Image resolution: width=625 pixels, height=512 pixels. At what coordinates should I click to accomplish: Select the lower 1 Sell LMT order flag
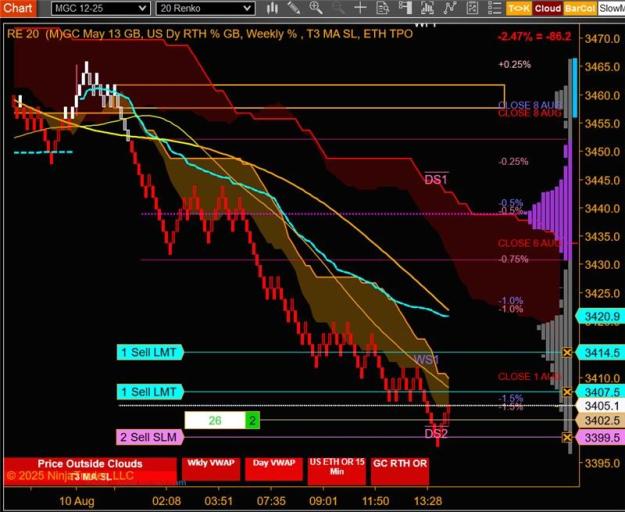tap(150, 392)
